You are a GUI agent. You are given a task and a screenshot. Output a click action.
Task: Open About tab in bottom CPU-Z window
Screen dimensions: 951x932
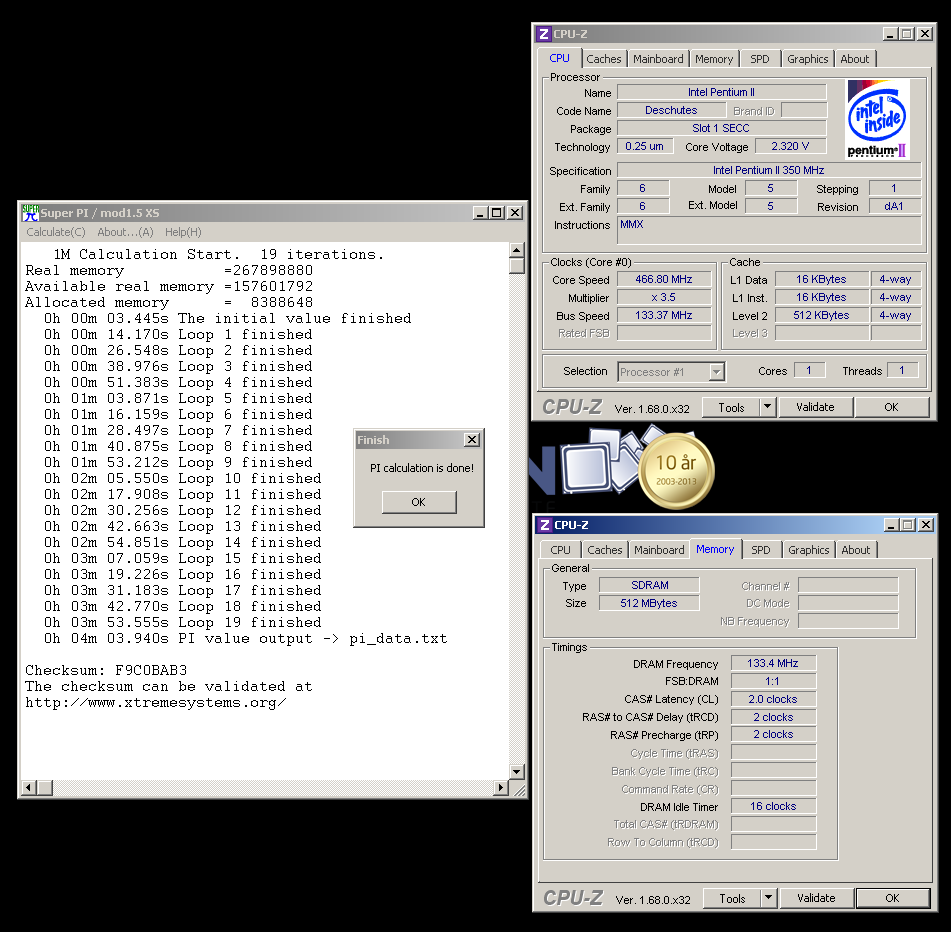(856, 550)
